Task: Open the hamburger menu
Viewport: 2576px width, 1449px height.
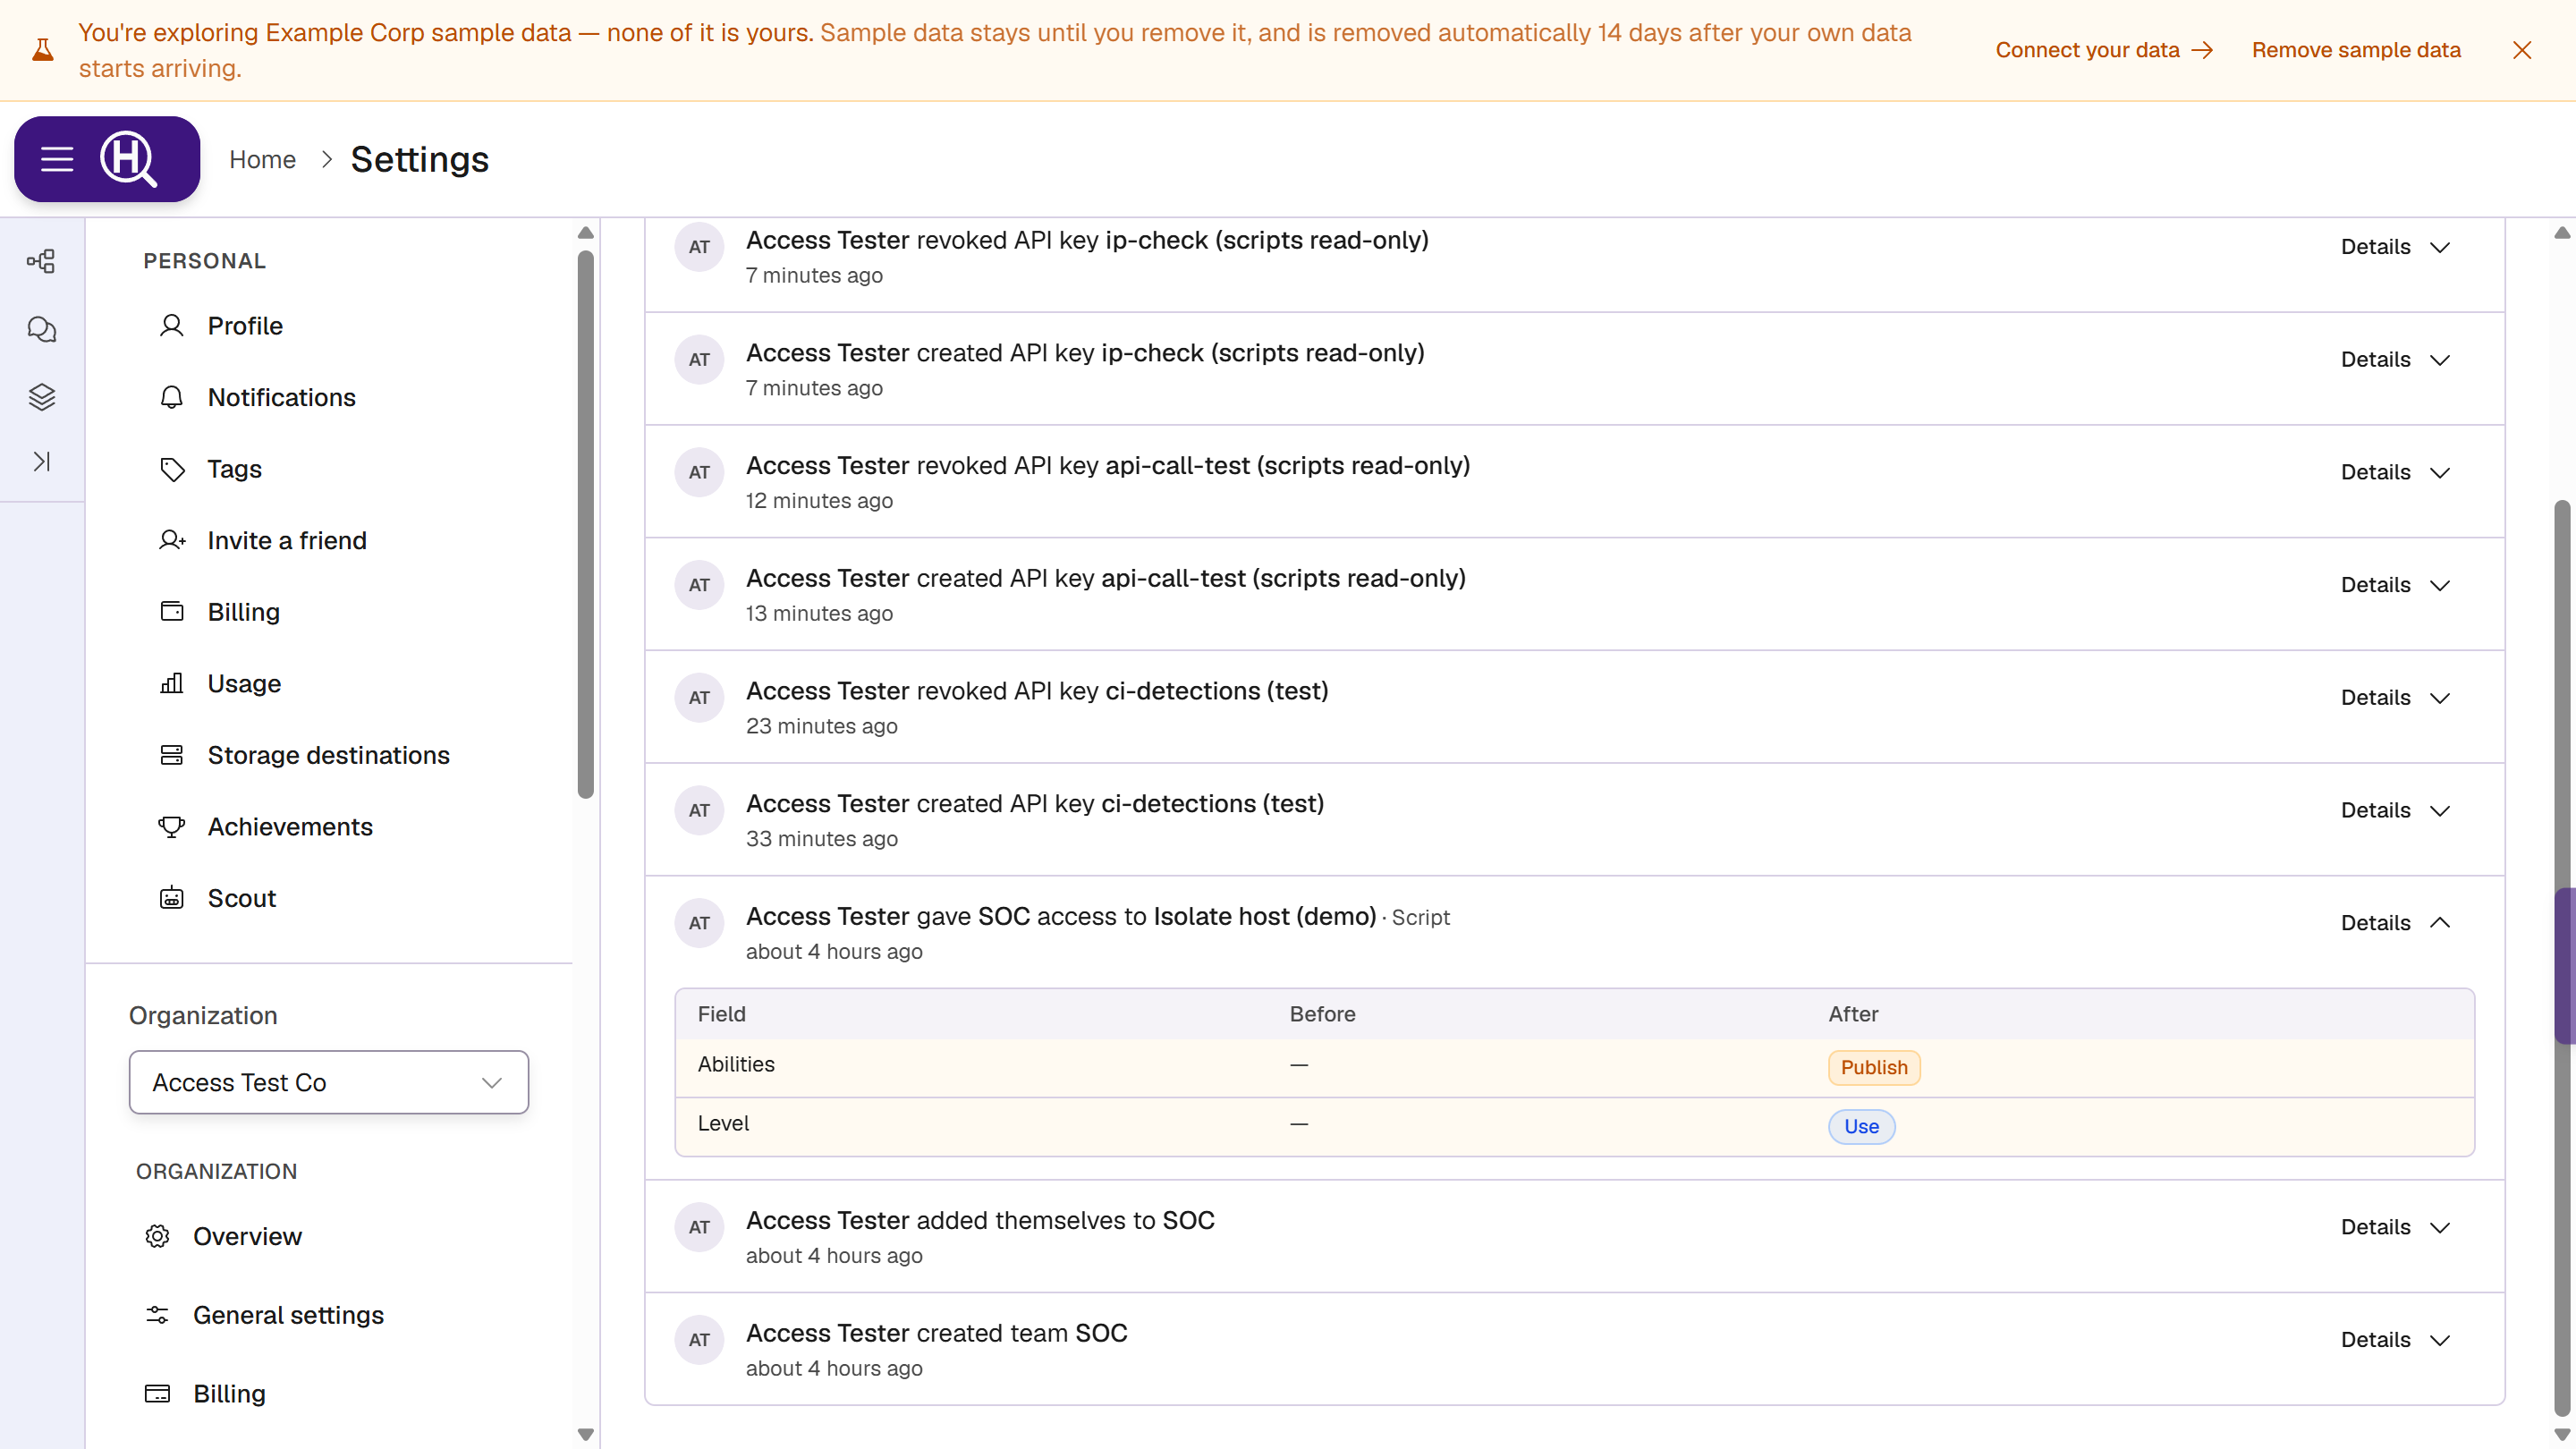Action: coord(57,159)
